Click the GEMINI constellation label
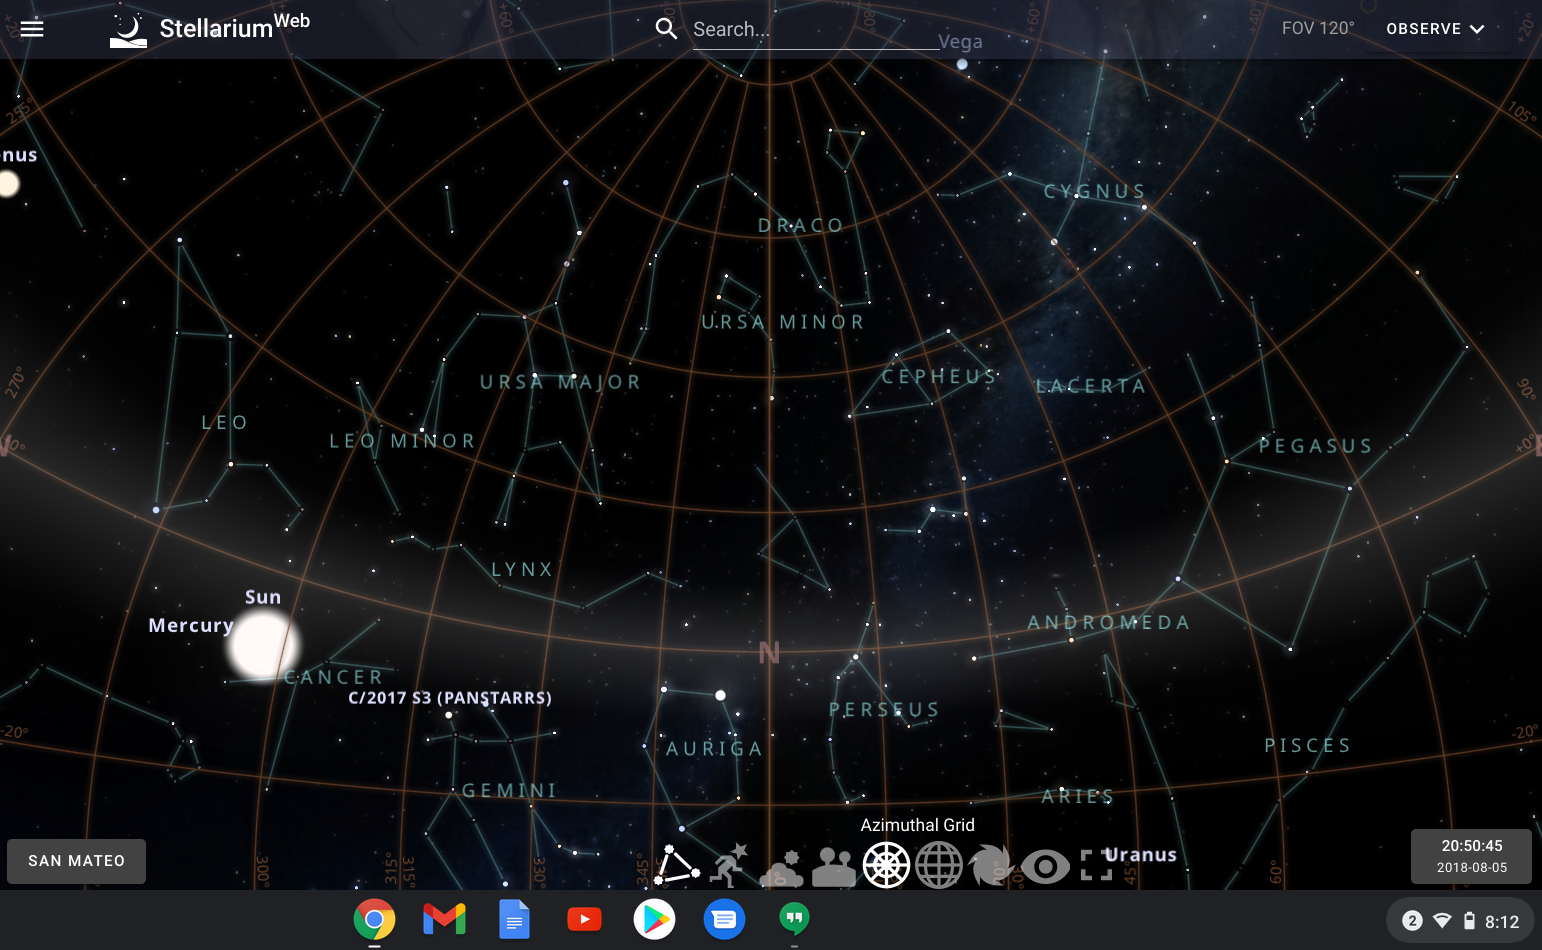Screen dimensions: 1542x950 pos(510,791)
